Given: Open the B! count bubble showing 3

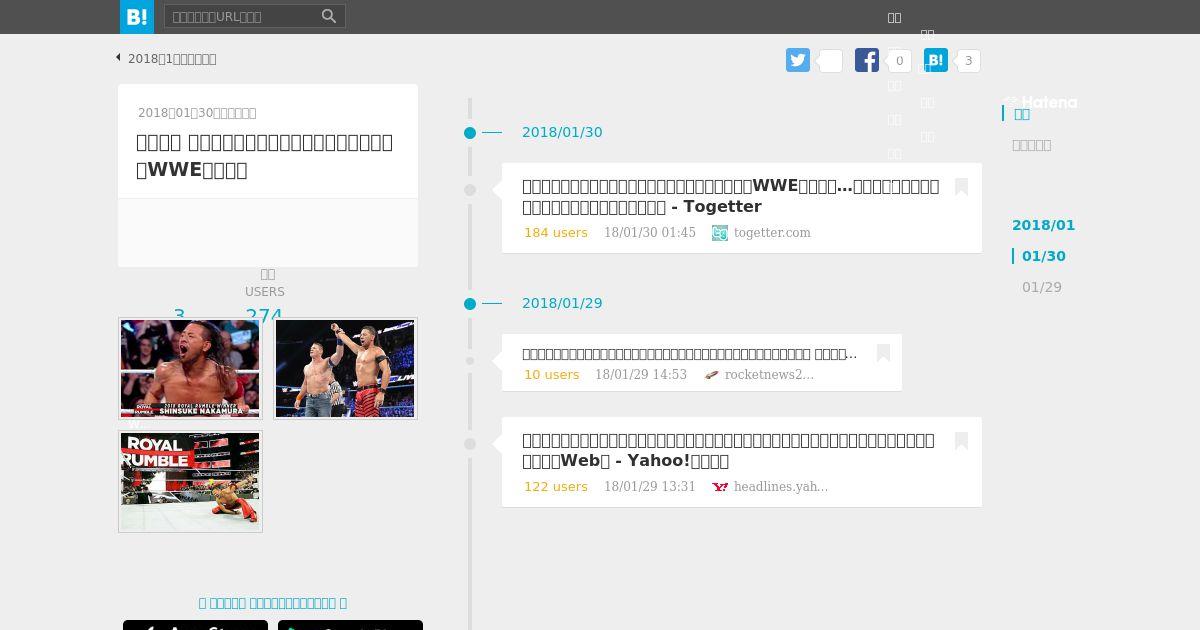Looking at the screenshot, I should click(x=968, y=61).
